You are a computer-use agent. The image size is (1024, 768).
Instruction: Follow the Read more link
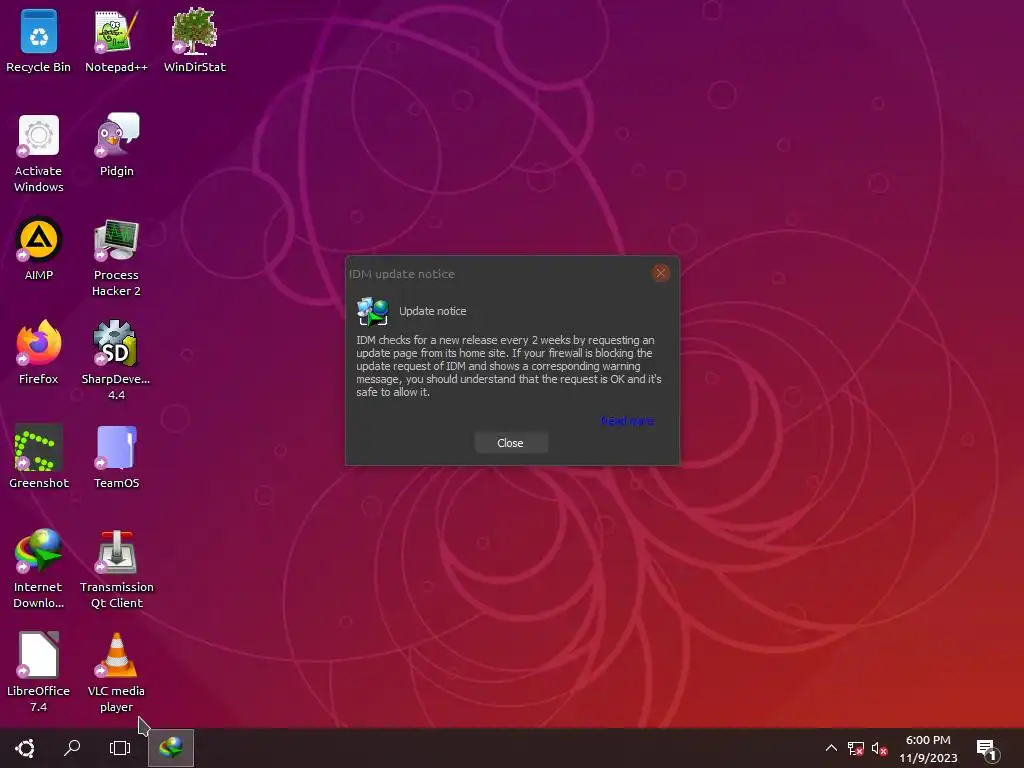[628, 421]
